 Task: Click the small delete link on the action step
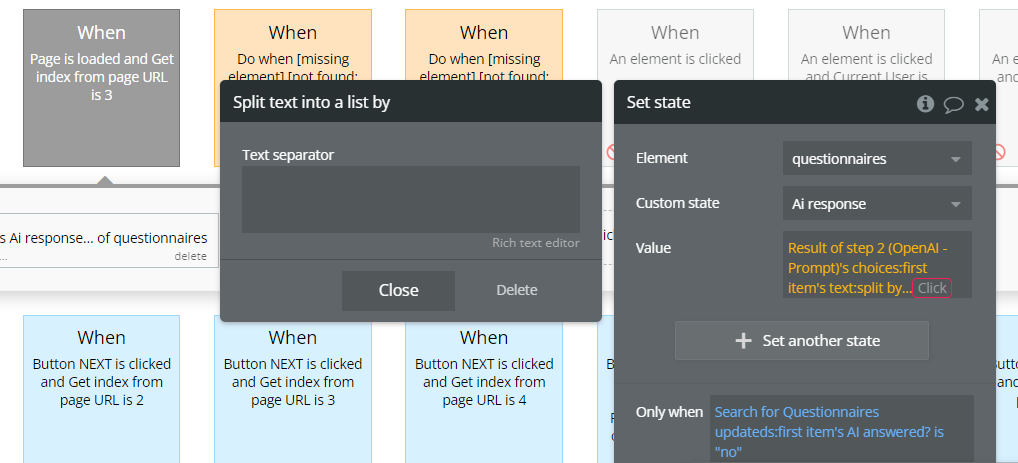tap(190, 256)
